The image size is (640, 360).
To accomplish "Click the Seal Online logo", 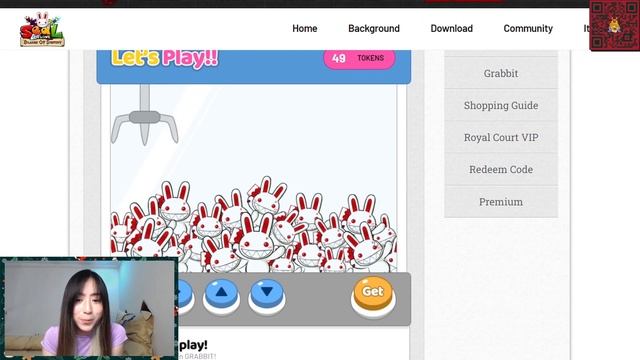I will pos(42,29).
